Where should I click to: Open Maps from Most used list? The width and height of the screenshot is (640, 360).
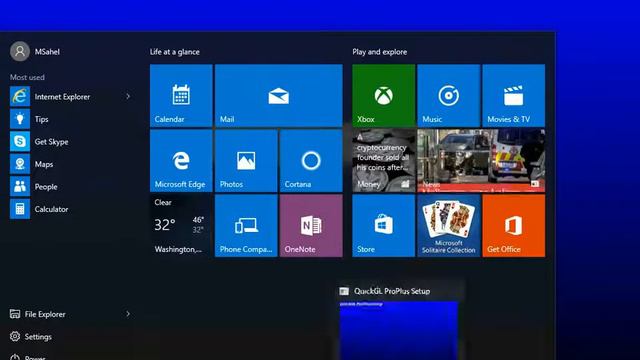(x=71, y=164)
